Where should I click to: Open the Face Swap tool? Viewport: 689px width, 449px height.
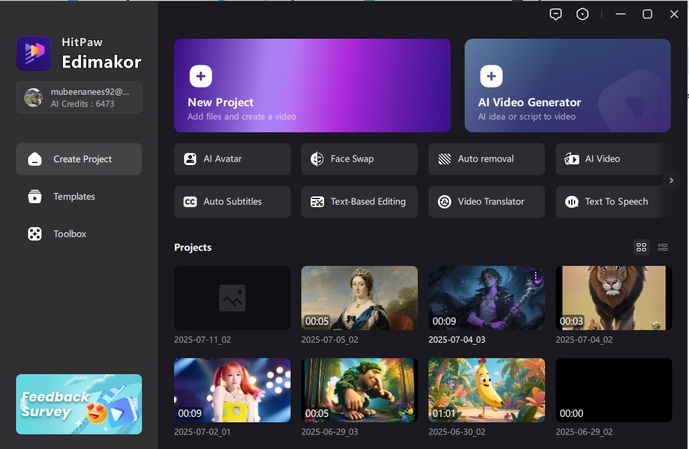(359, 159)
